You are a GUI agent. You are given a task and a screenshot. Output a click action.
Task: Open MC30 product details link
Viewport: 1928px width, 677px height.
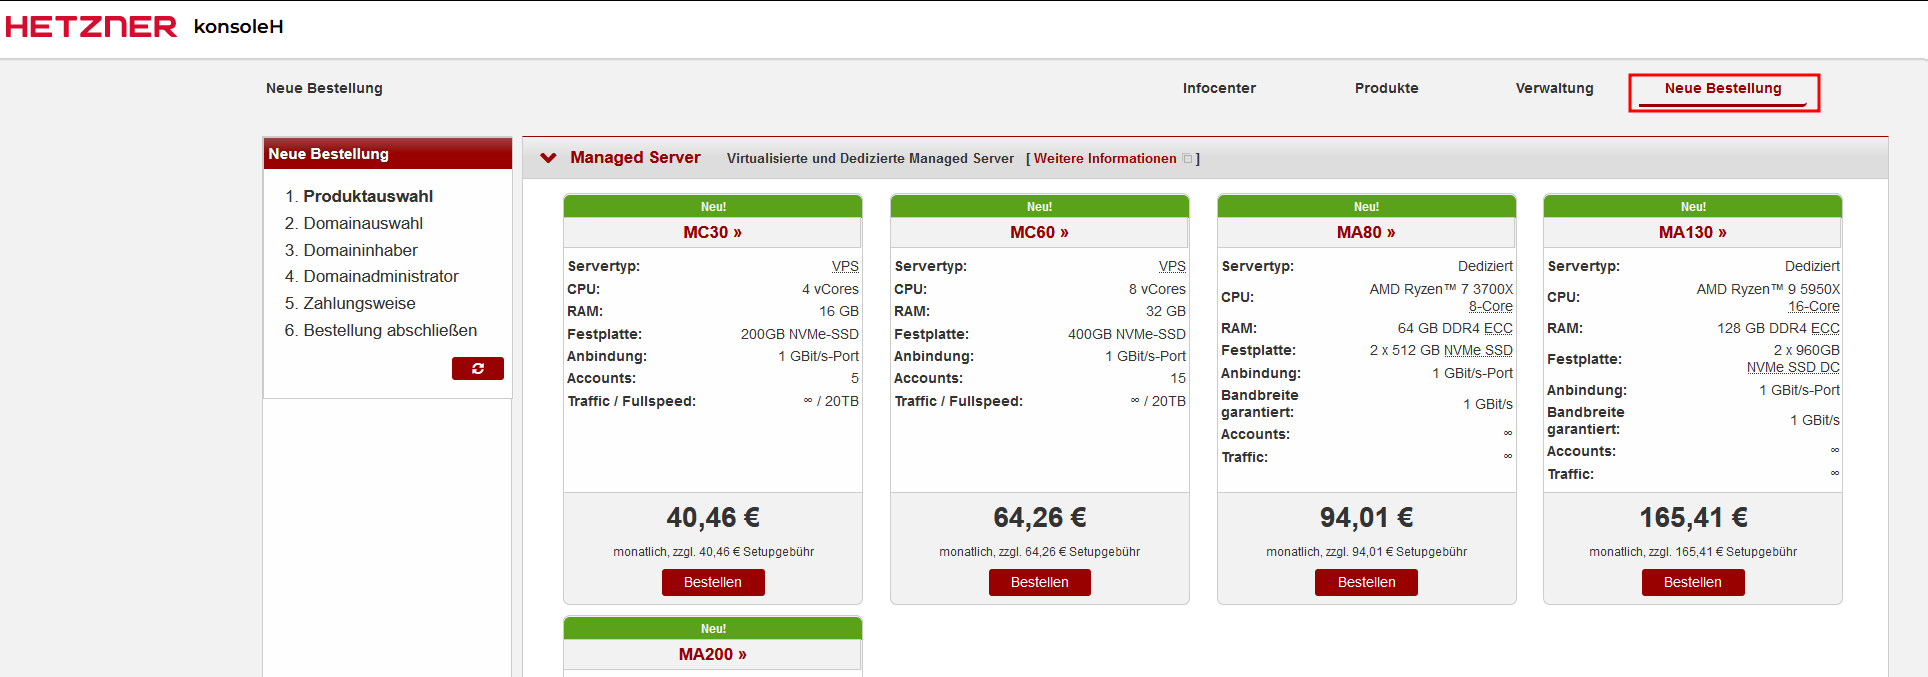pos(712,232)
